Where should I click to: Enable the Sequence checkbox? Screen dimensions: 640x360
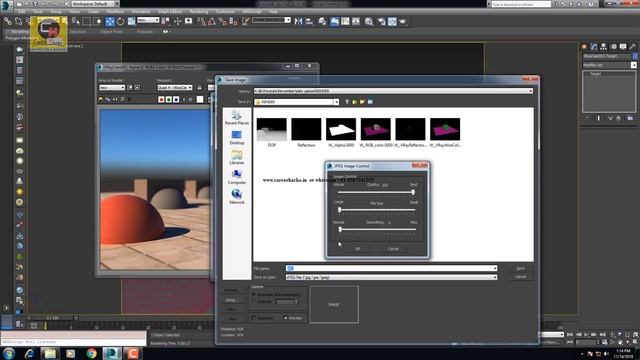pyautogui.click(x=253, y=318)
